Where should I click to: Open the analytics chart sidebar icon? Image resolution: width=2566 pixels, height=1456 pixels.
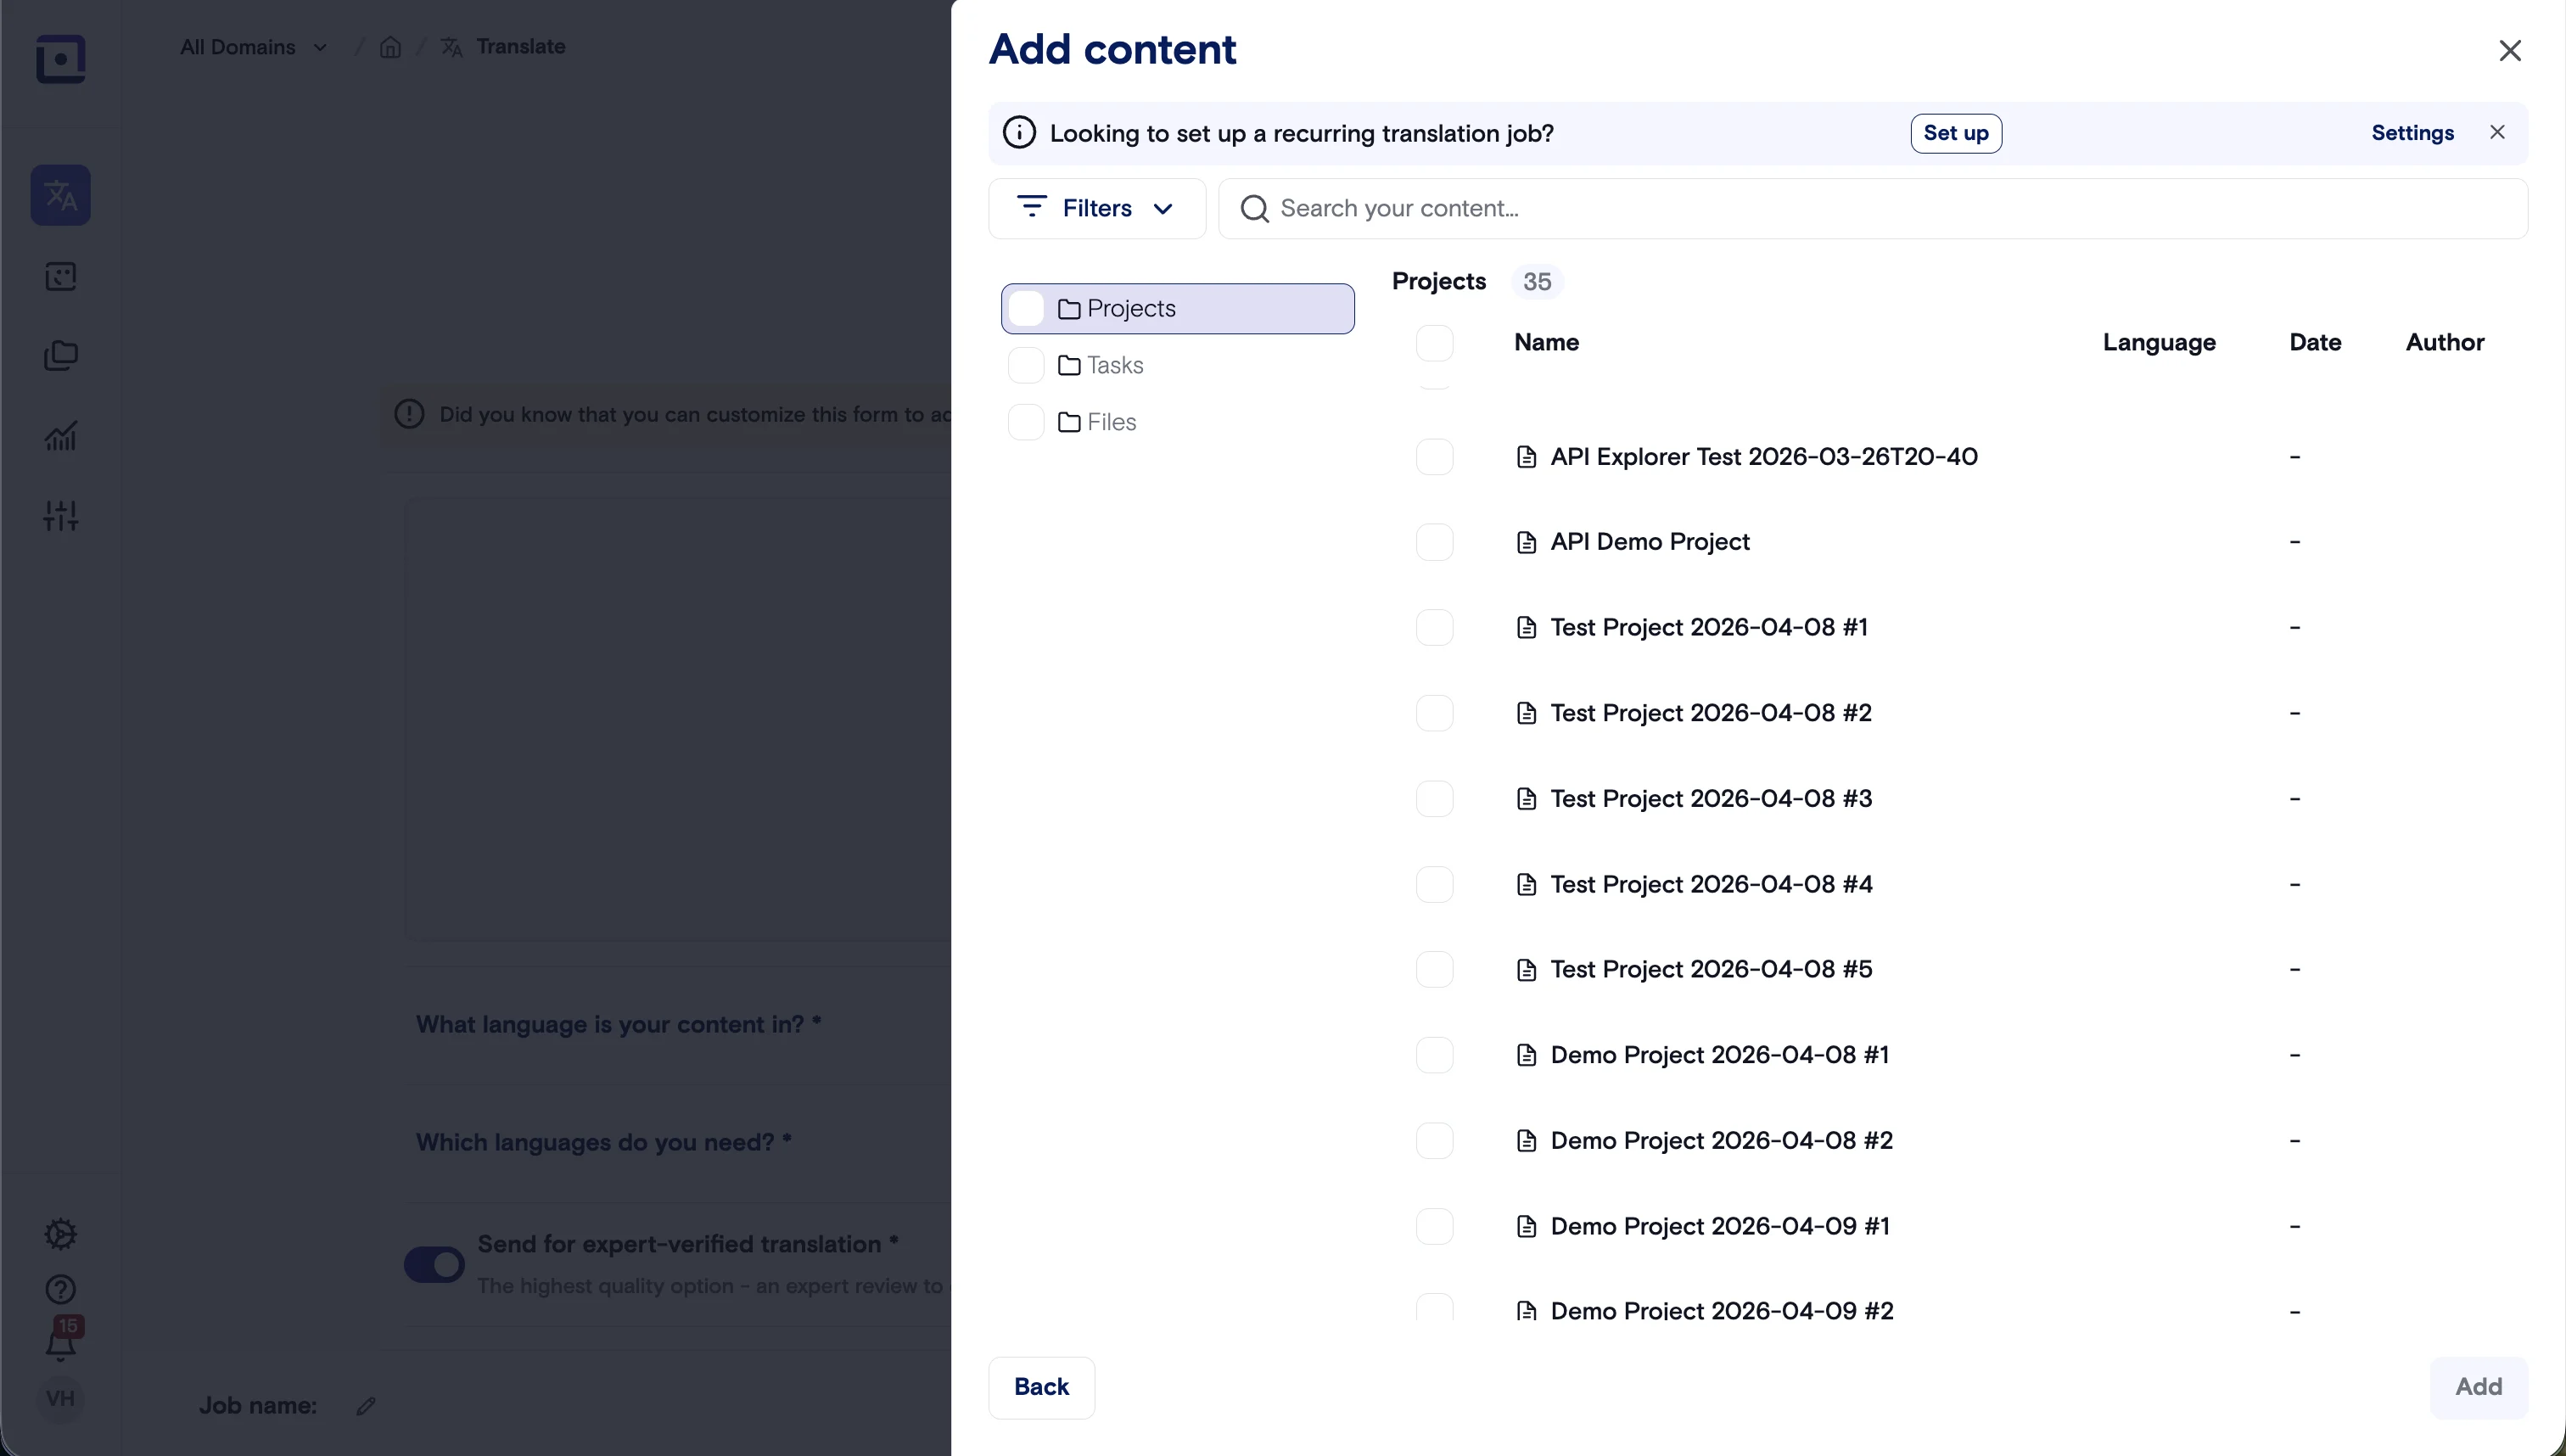(61, 436)
